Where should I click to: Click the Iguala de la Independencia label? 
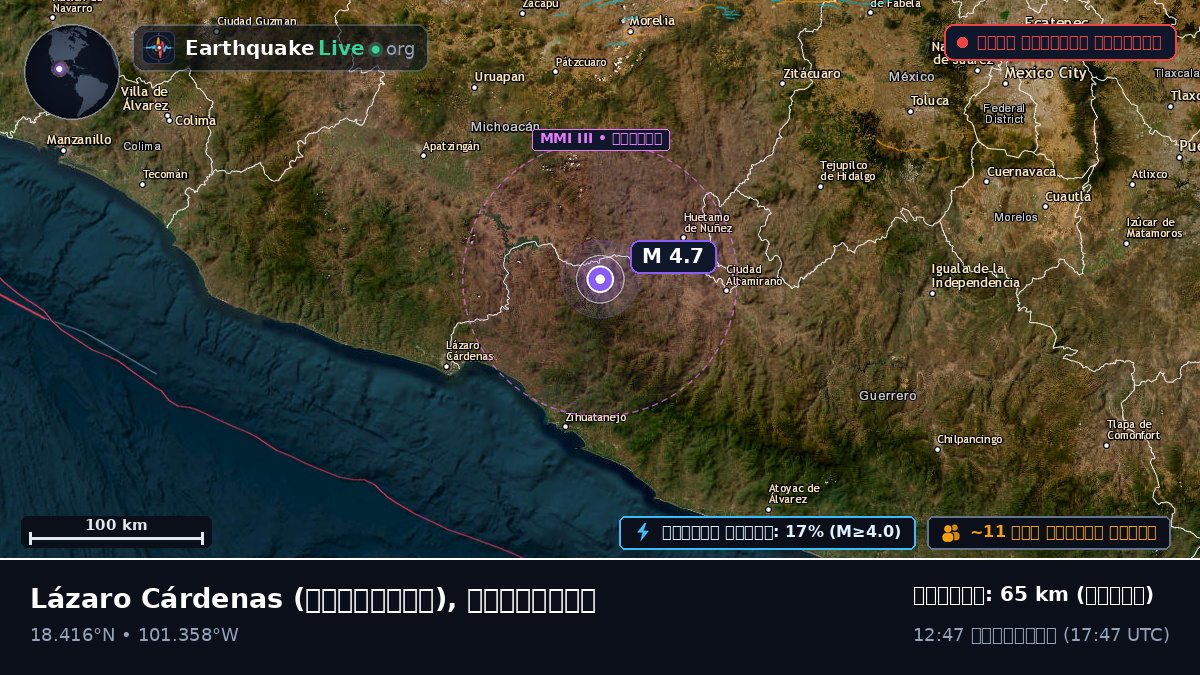976,276
